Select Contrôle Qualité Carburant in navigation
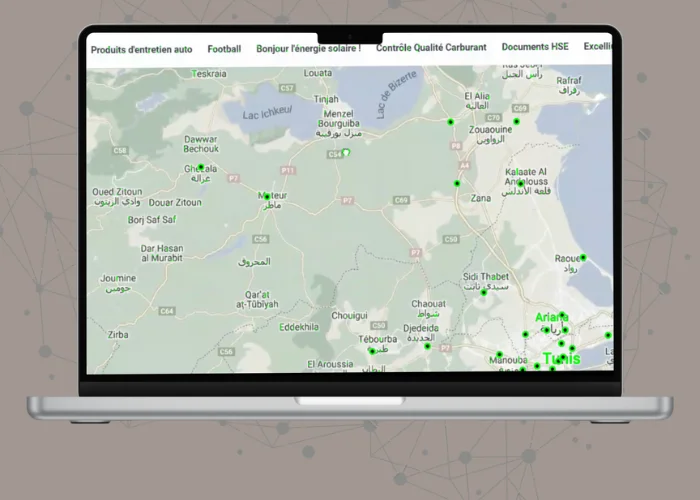The height and width of the screenshot is (500, 700). tap(431, 48)
